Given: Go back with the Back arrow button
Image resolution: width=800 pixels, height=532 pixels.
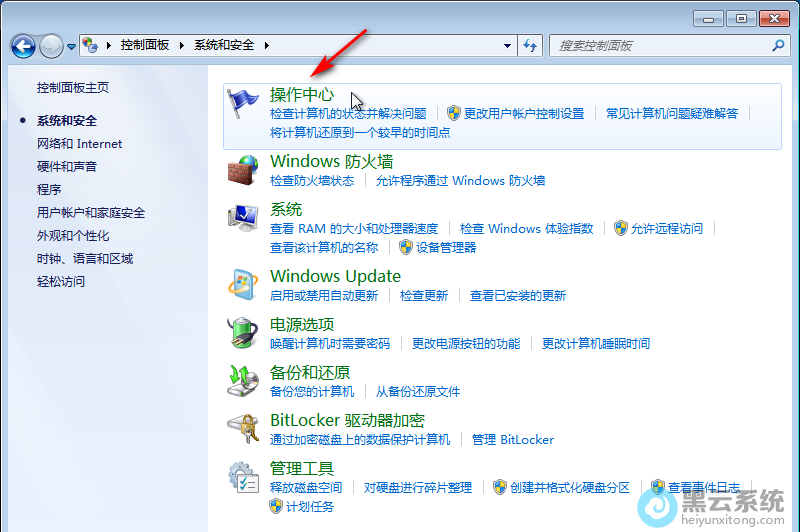Looking at the screenshot, I should tap(23, 46).
